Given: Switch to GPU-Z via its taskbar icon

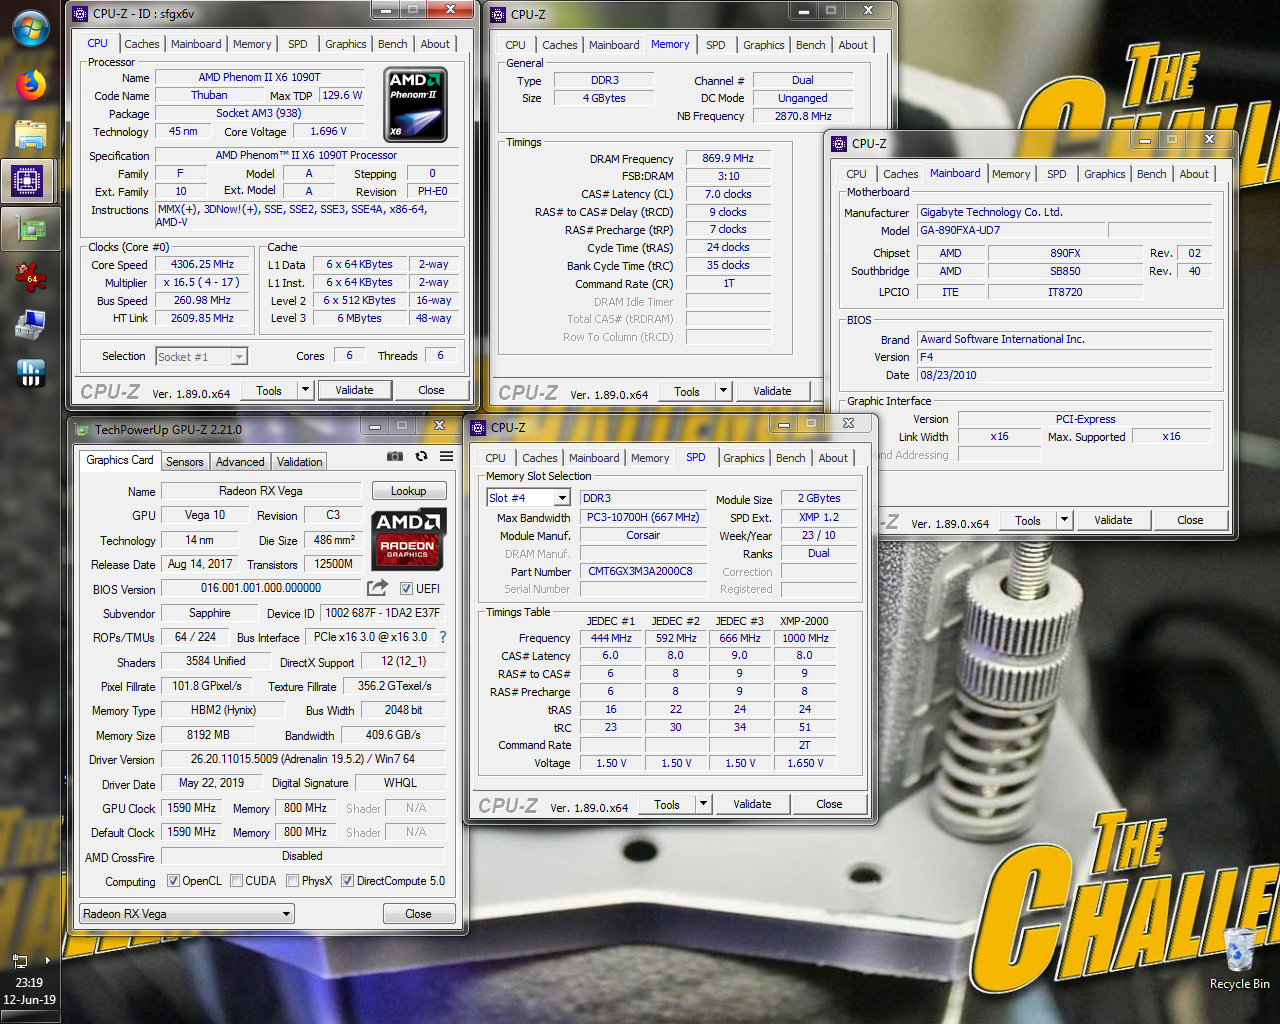Looking at the screenshot, I should [30, 229].
